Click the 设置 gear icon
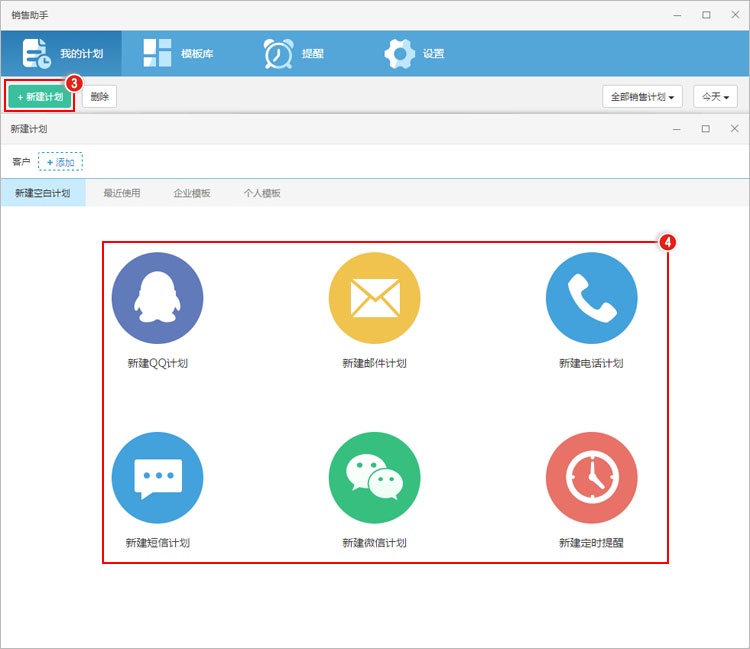The width and height of the screenshot is (750, 649). pyautogui.click(x=399, y=54)
